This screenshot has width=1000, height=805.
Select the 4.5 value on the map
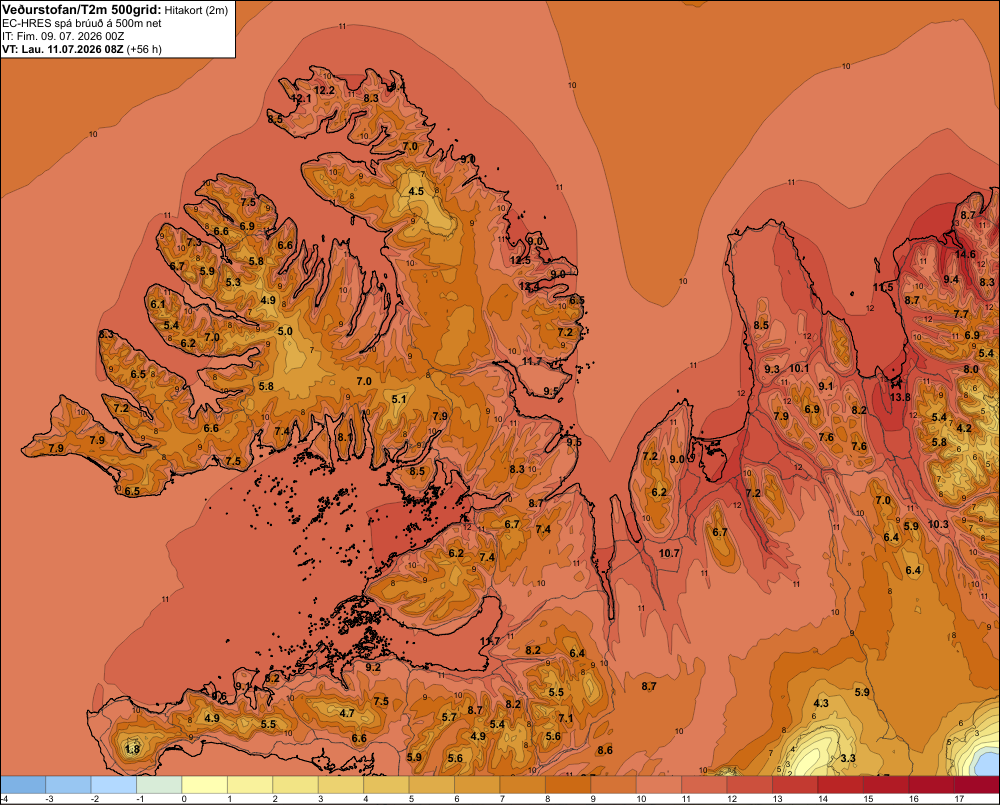click(416, 191)
